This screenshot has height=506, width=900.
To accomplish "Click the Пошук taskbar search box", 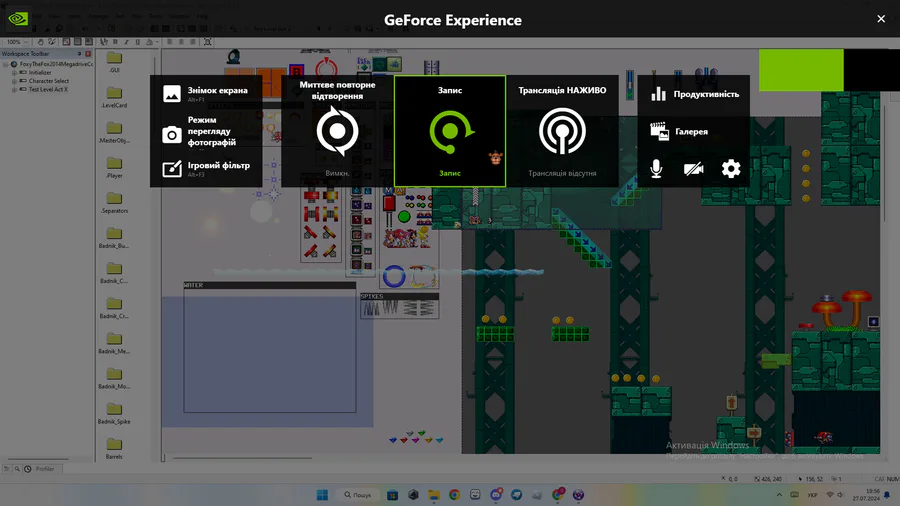I will pyautogui.click(x=358, y=495).
